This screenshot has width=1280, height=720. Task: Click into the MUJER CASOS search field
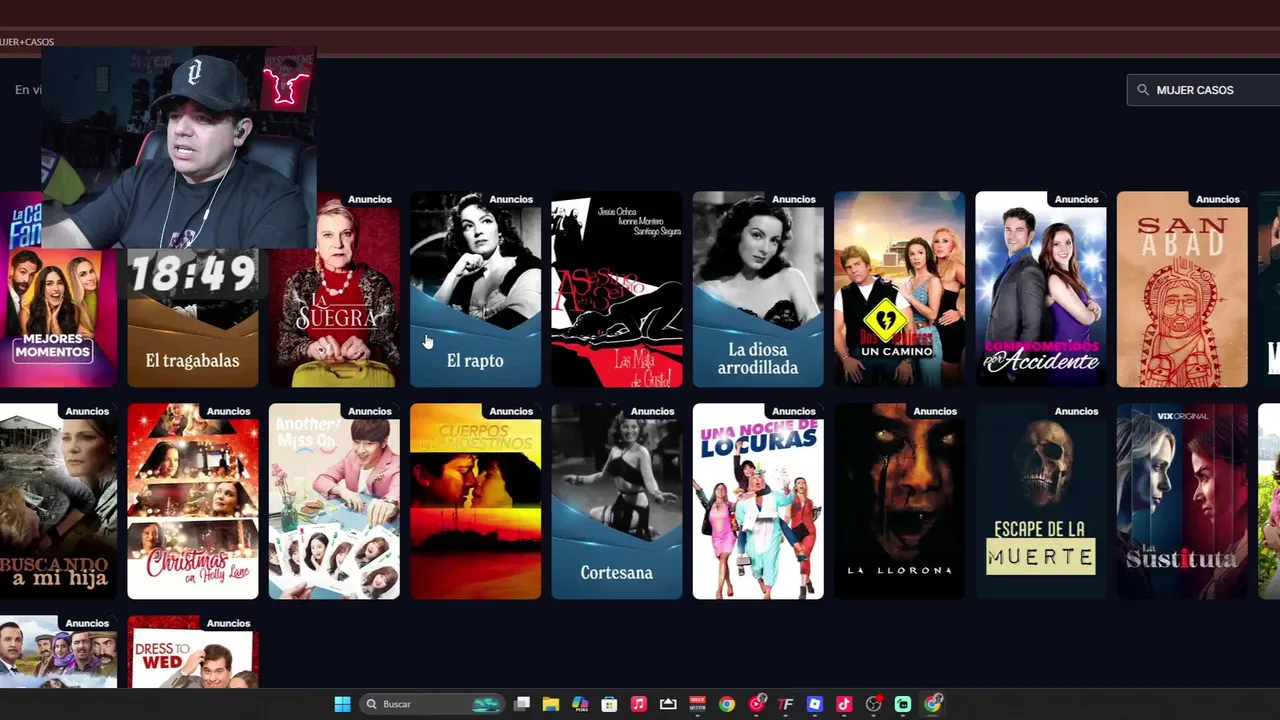click(x=1204, y=90)
